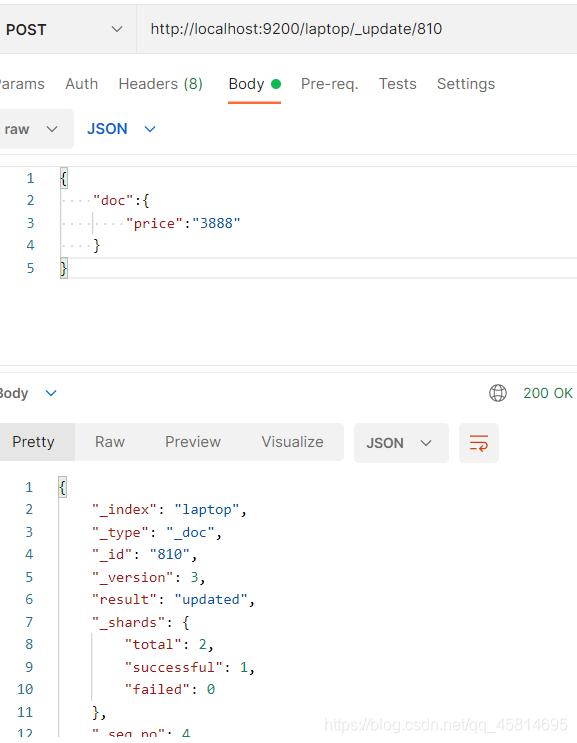Viewport: 577px width, 743px height.
Task: Open the Visualize response view
Action: 292,442
